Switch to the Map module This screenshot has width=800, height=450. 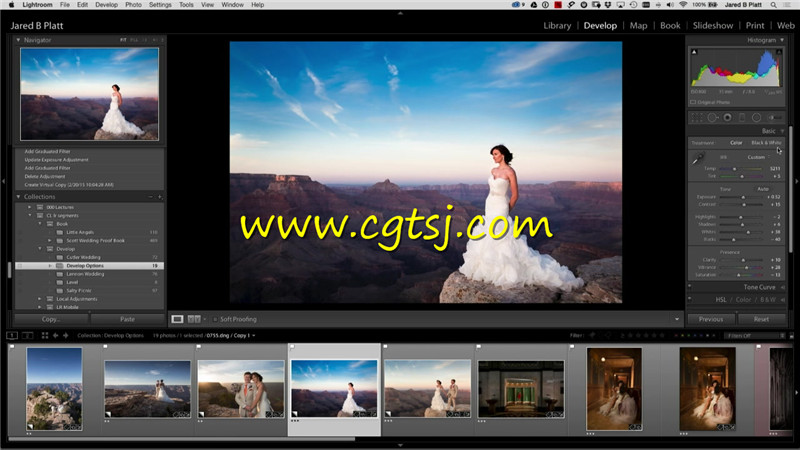point(638,26)
